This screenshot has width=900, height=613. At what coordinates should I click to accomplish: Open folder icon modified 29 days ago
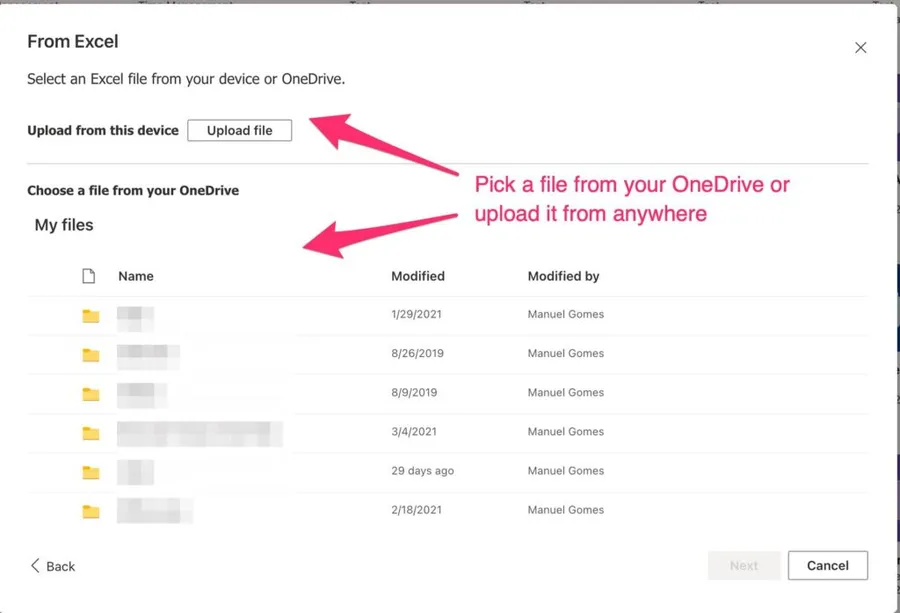pyautogui.click(x=91, y=472)
